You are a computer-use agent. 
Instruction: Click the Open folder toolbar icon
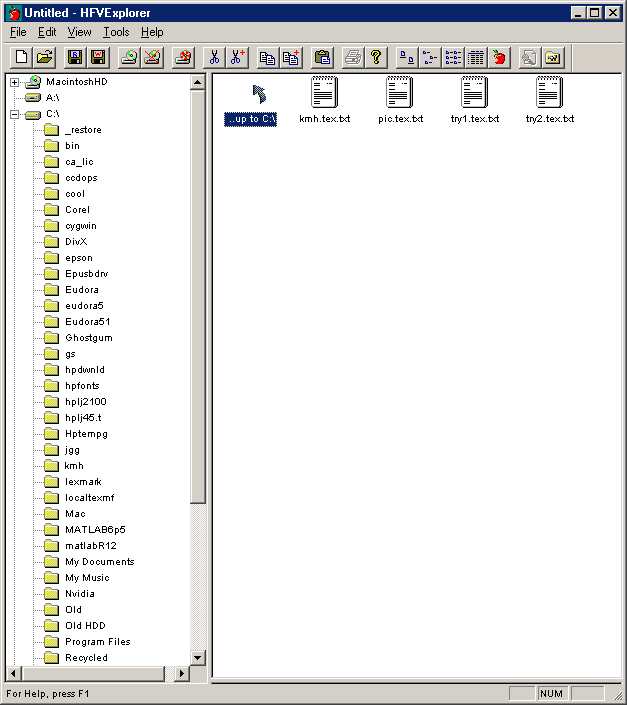(x=44, y=57)
